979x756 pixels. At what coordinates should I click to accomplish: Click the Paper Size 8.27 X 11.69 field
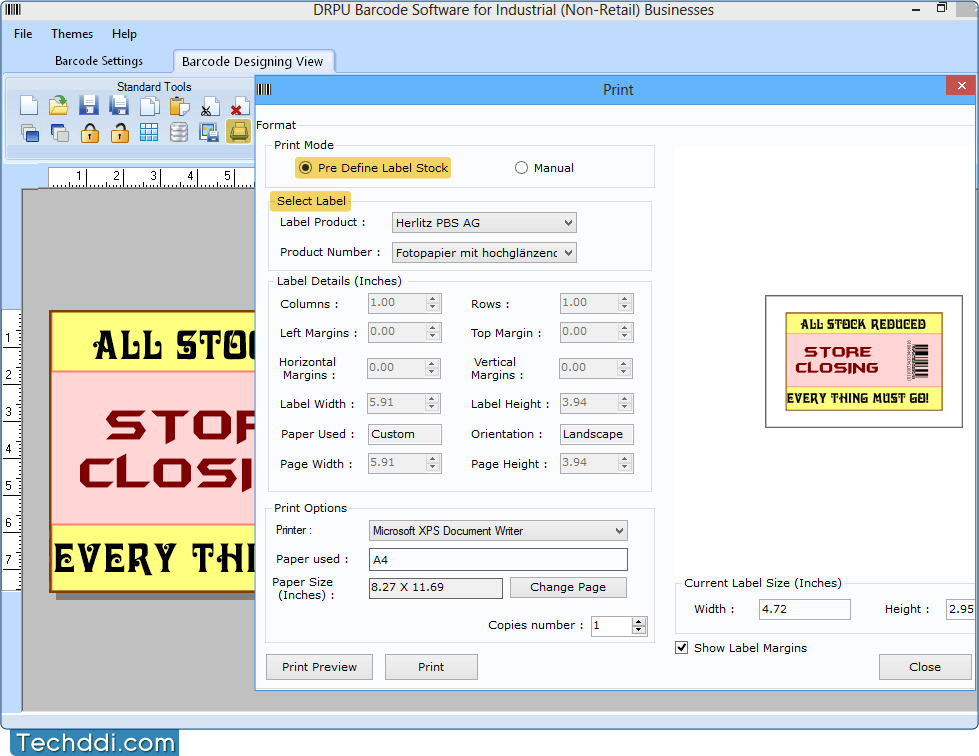pos(435,587)
